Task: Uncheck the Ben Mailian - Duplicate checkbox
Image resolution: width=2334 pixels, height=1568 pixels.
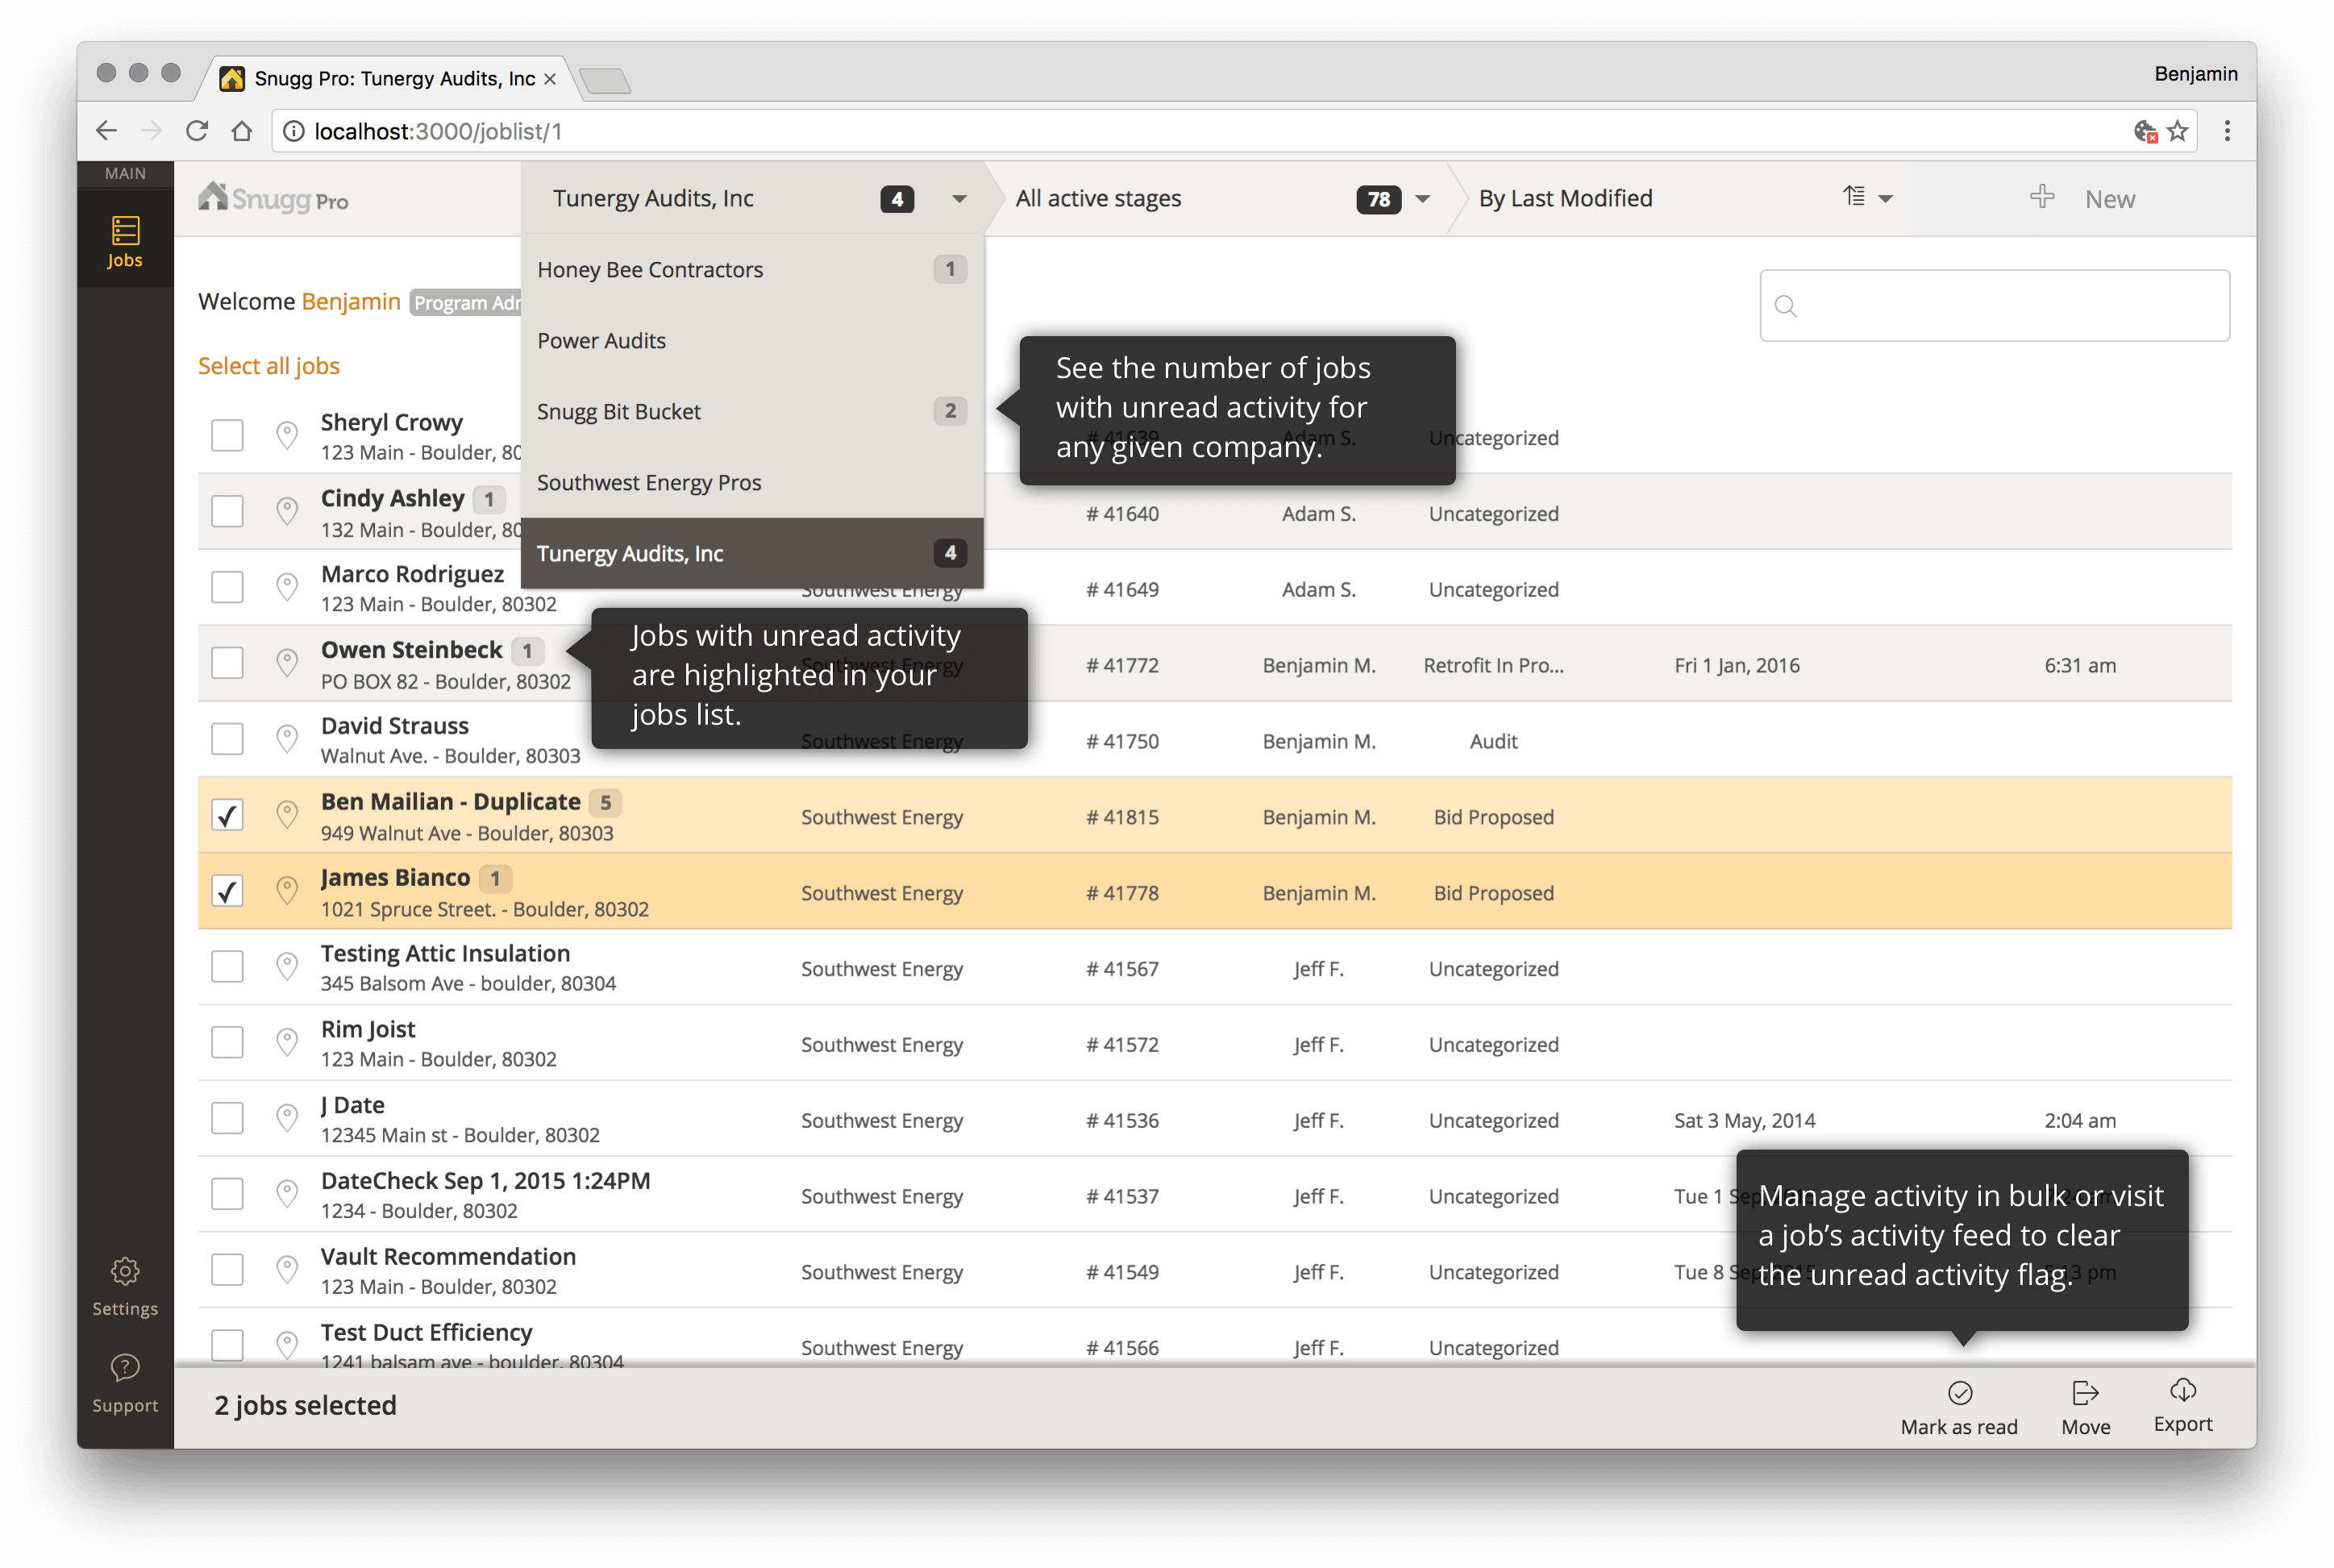Action: 227,815
